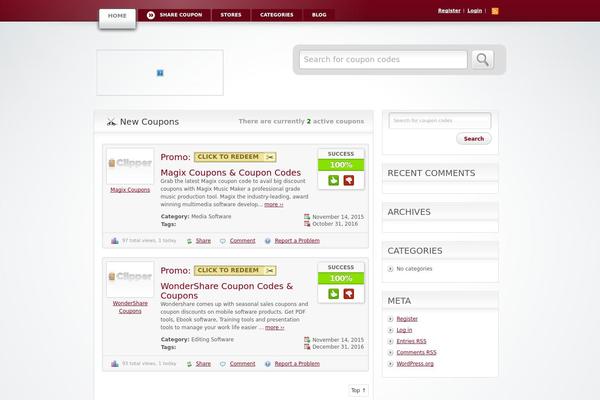This screenshot has width=600, height=400.
Task: Click the WonderShare Clipper store thumbnail
Action: click(x=130, y=279)
